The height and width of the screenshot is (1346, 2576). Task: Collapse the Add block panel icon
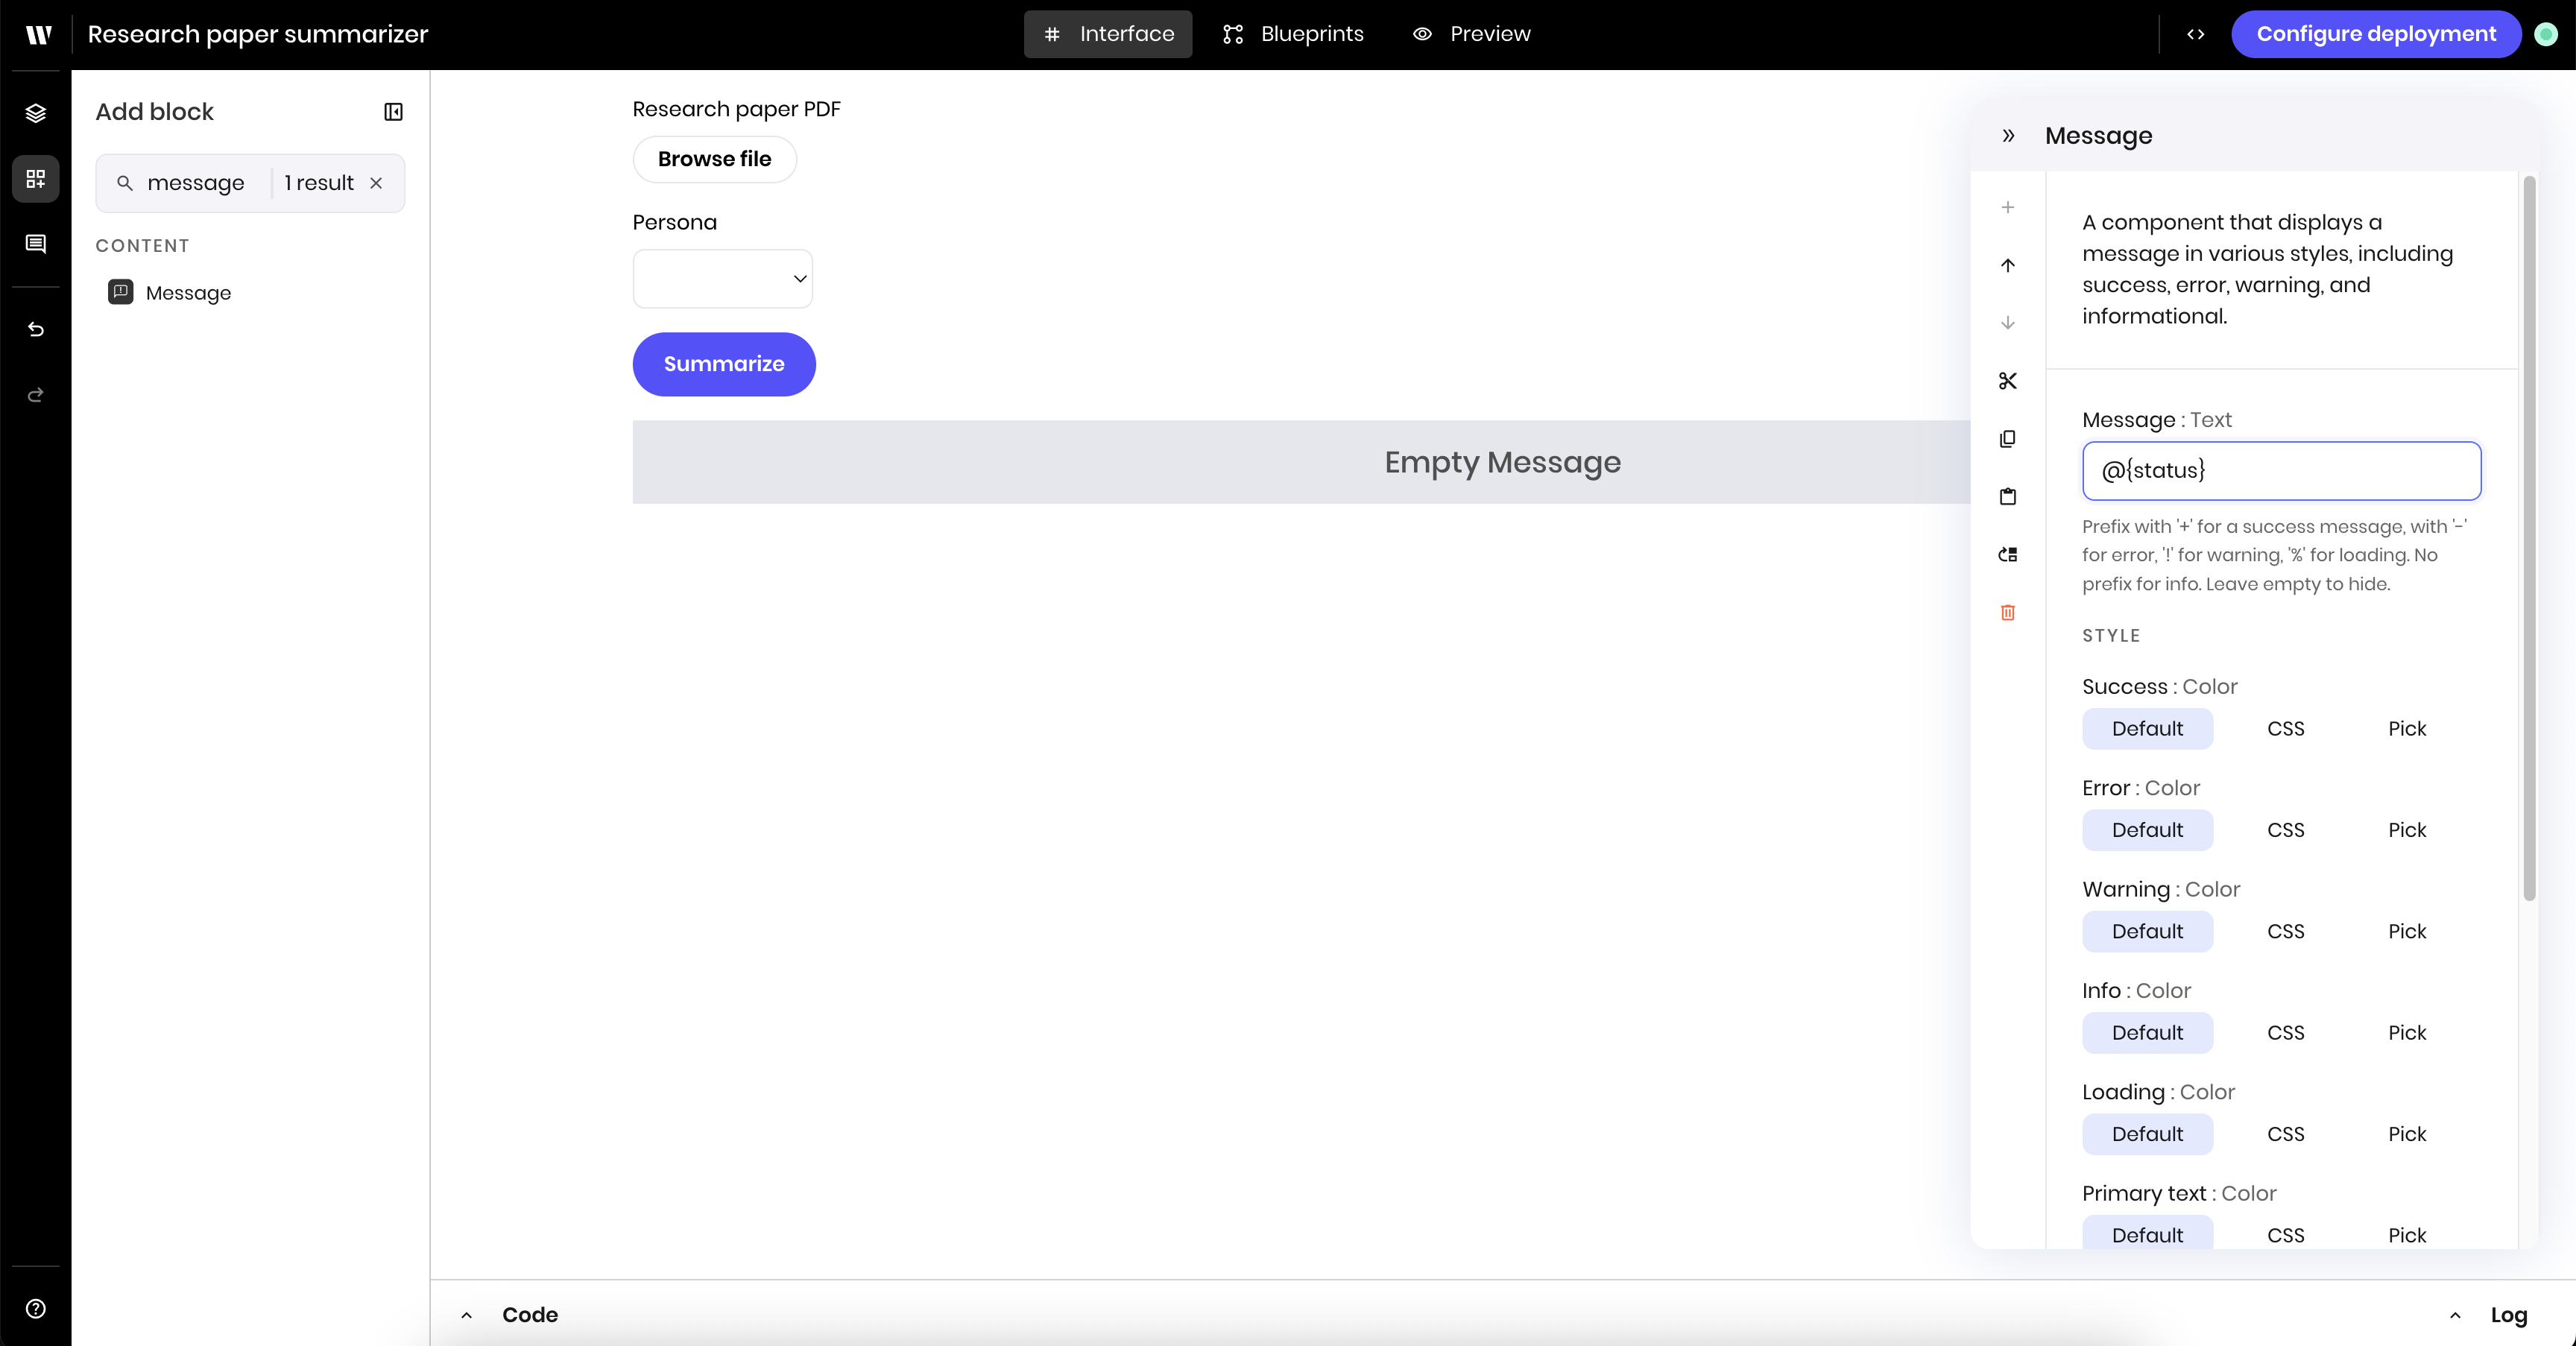(x=393, y=112)
